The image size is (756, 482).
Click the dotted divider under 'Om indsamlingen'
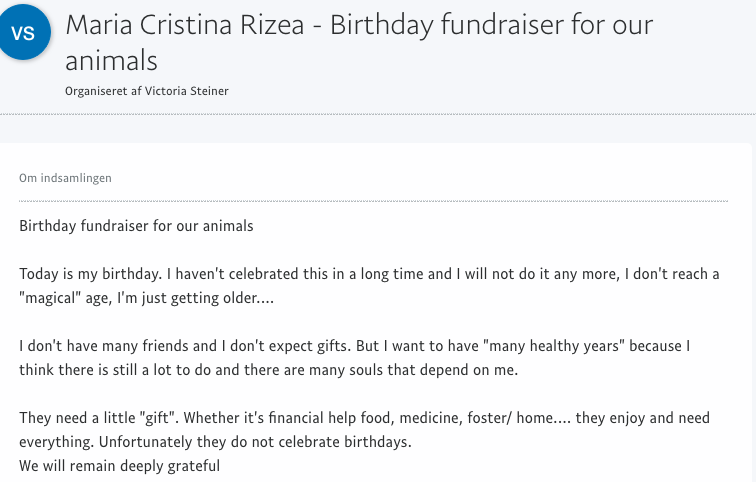pyautogui.click(x=374, y=201)
